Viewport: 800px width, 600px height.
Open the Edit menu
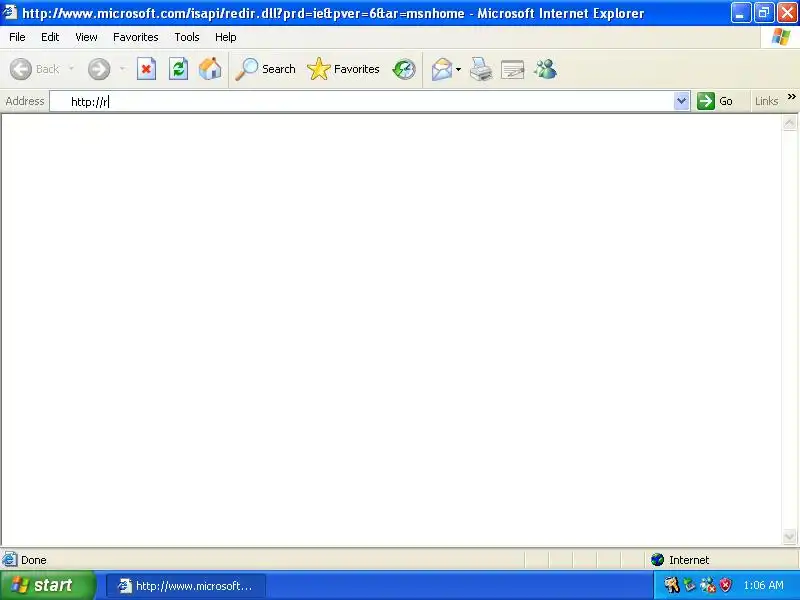click(50, 37)
